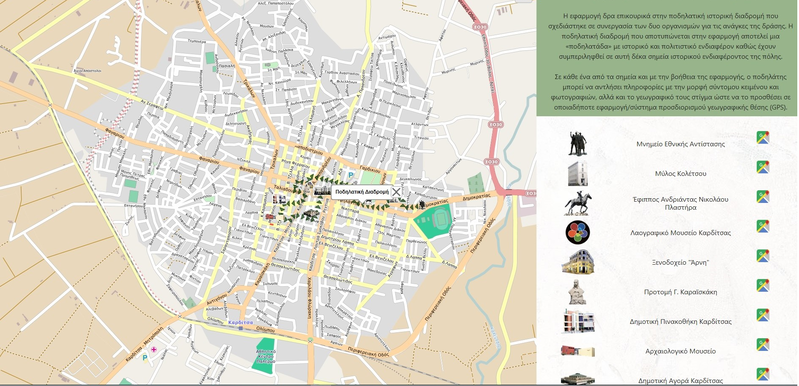Click the equestrian statue thumbnail in list

(x=578, y=203)
